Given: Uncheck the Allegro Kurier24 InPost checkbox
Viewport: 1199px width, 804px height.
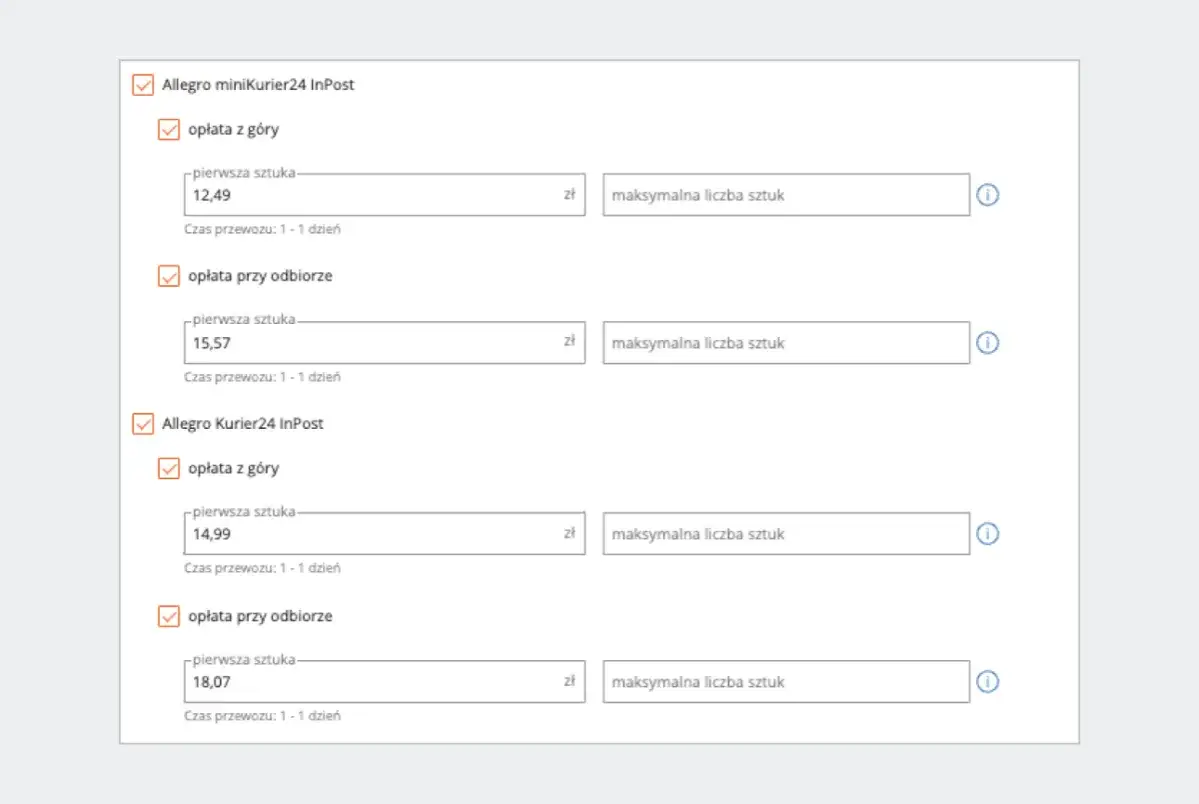Looking at the screenshot, I should tap(143, 424).
